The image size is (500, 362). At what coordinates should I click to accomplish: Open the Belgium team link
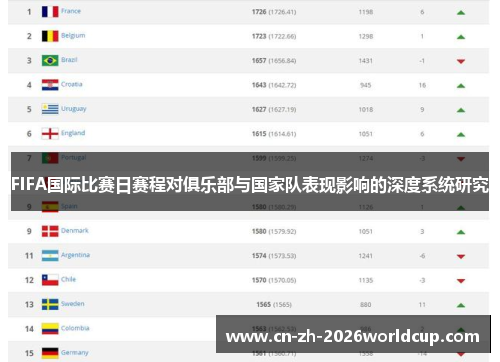73,36
